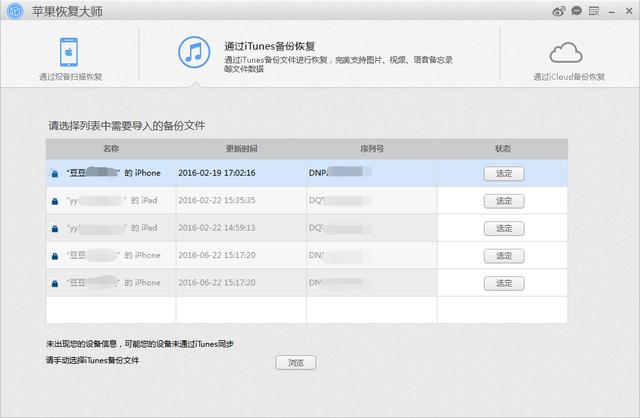Open the chat bubble feedback icon

pyautogui.click(x=576, y=11)
